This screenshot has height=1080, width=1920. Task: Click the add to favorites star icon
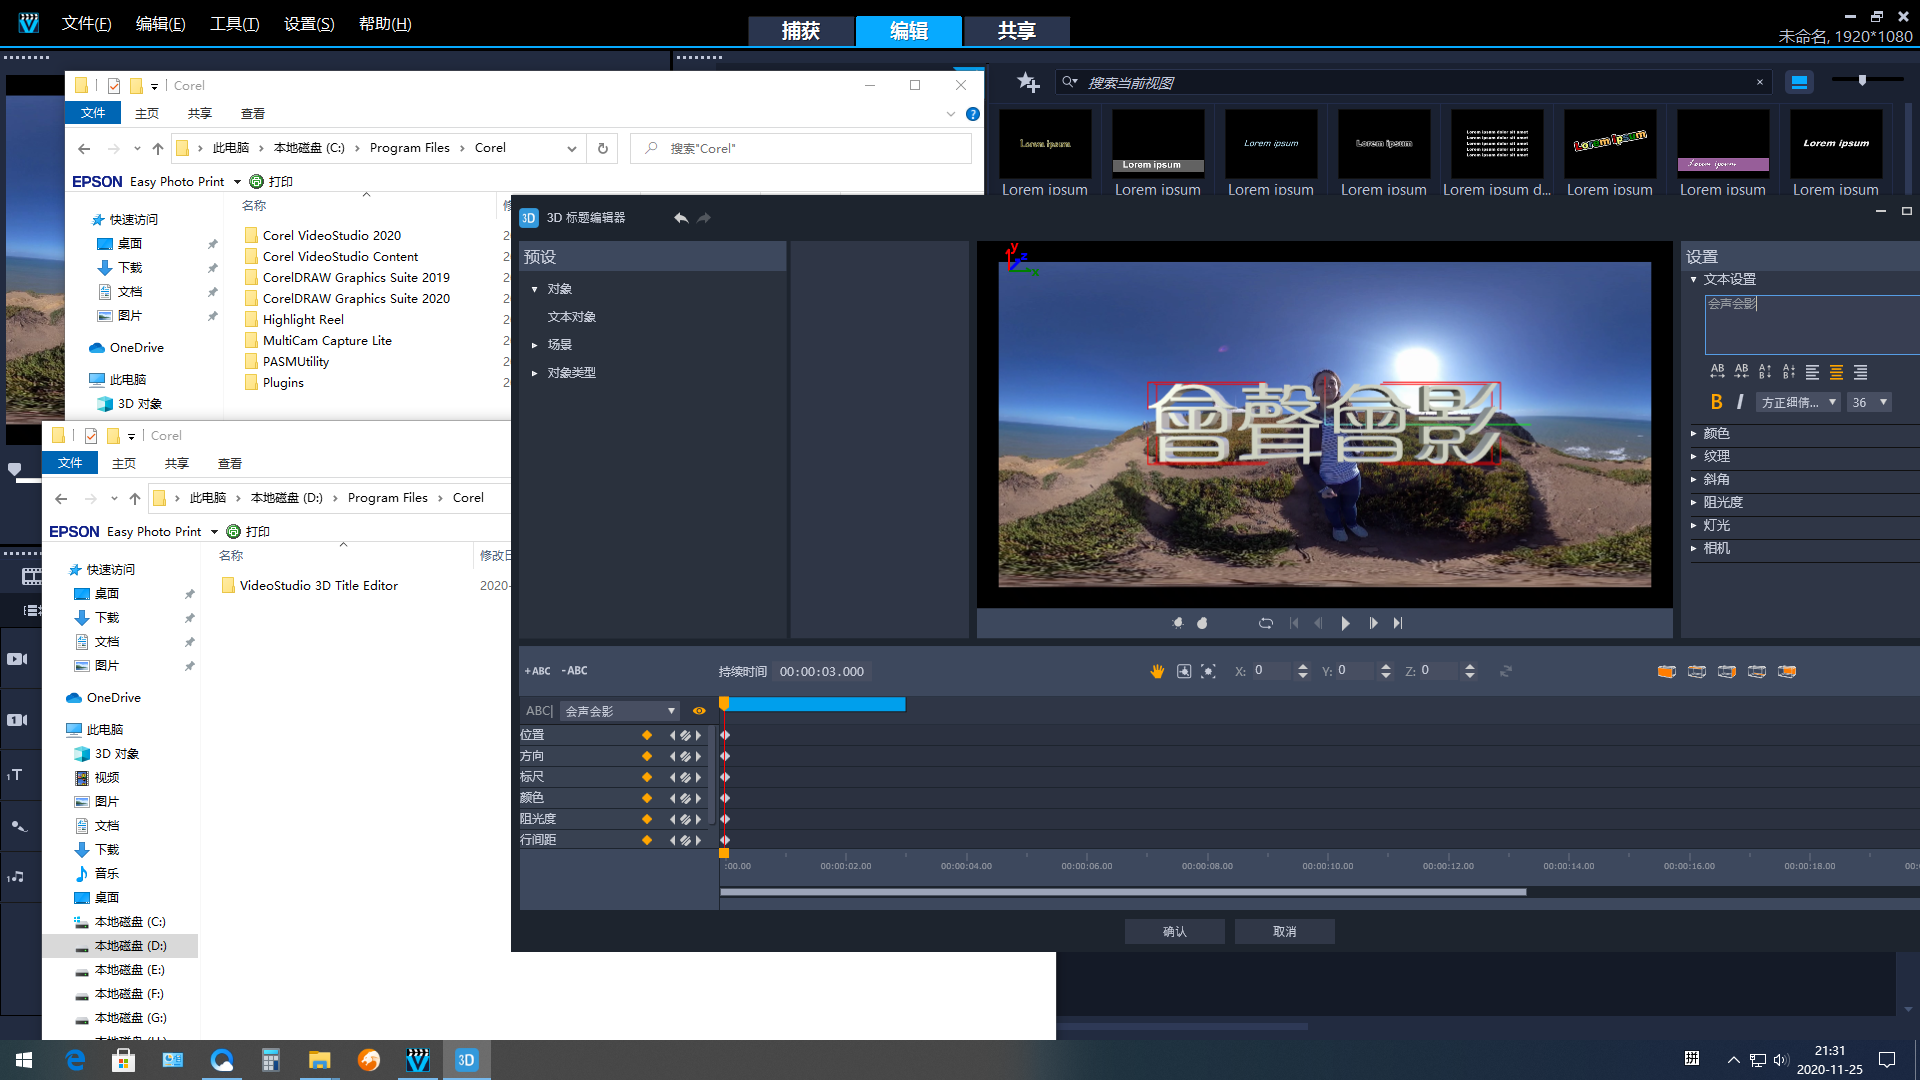[x=1028, y=82]
